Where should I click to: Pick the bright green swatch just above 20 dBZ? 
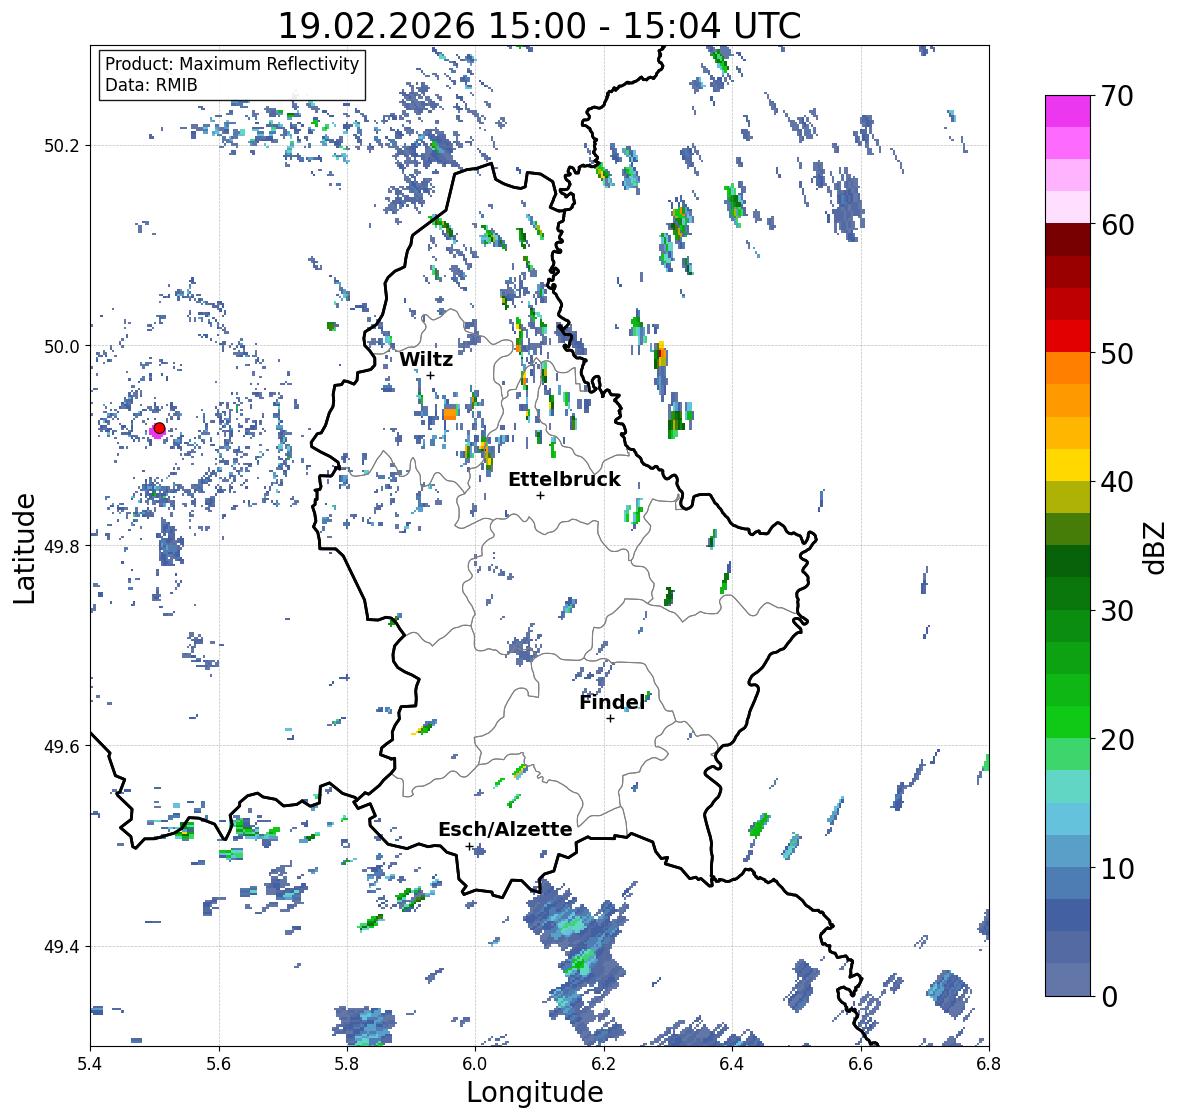coord(1068,722)
